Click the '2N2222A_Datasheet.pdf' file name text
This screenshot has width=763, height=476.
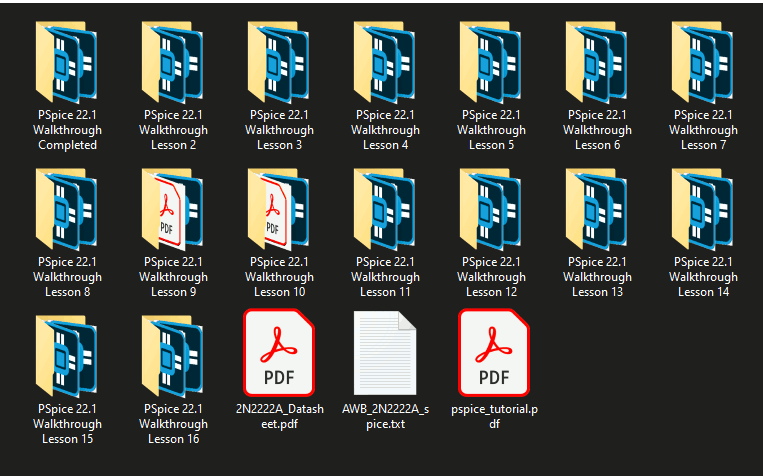[280, 417]
